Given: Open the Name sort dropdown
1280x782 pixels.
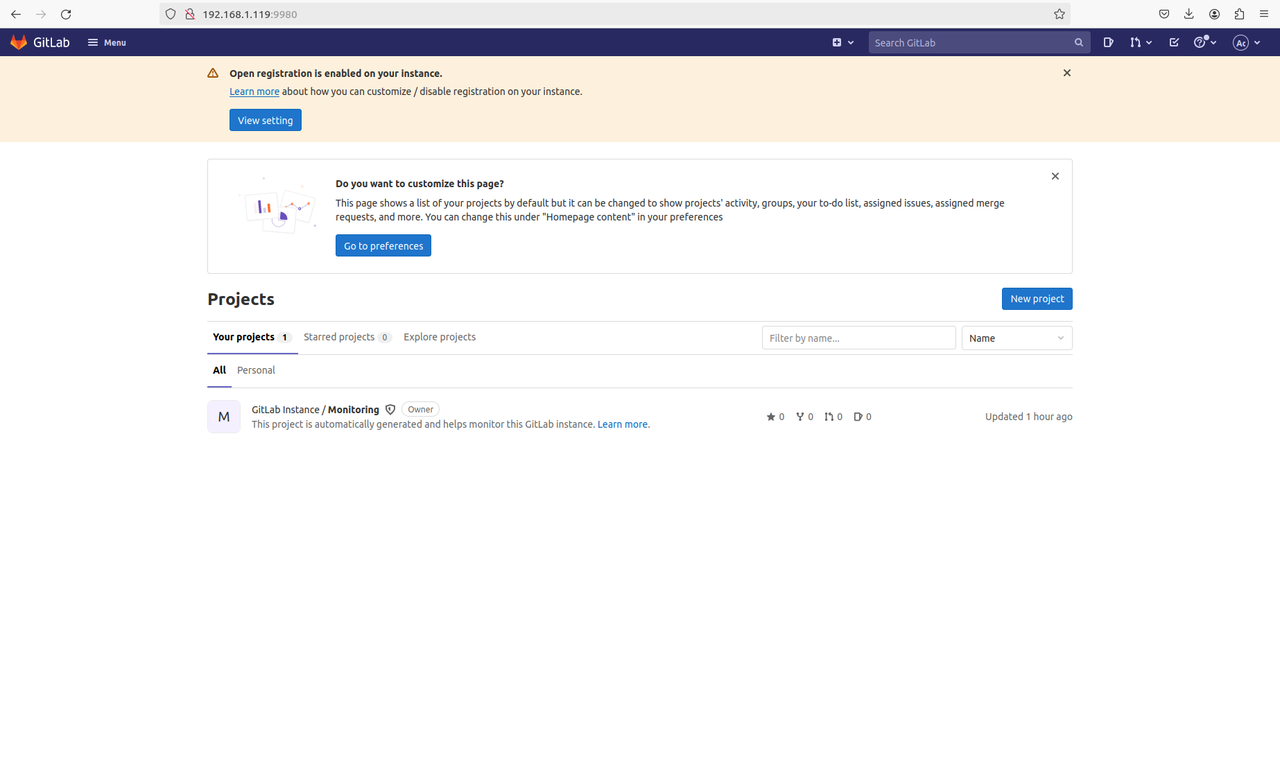Looking at the screenshot, I should 1016,337.
